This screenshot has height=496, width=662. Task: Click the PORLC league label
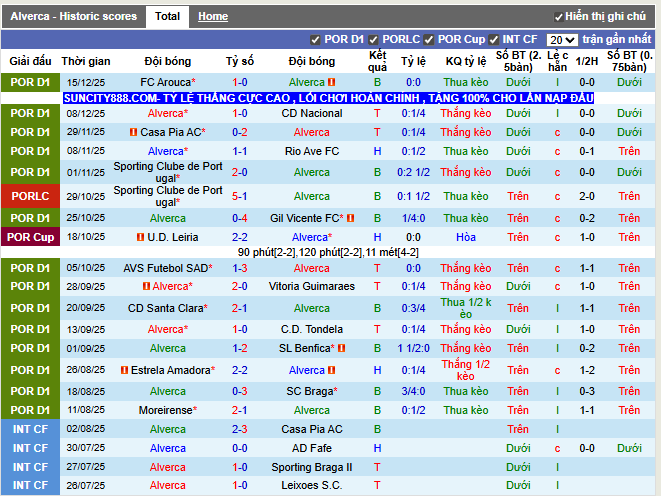pos(30,196)
